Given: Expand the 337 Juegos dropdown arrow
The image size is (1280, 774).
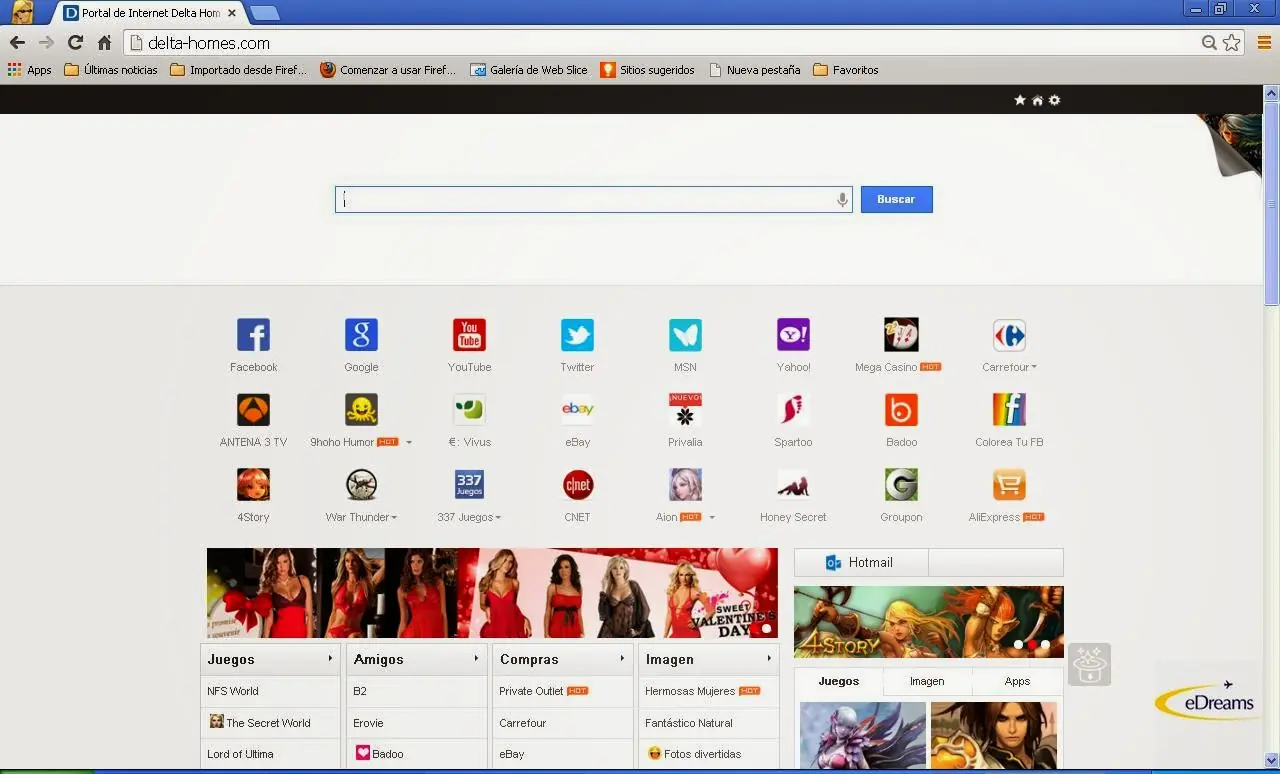Looking at the screenshot, I should click(x=498, y=517).
